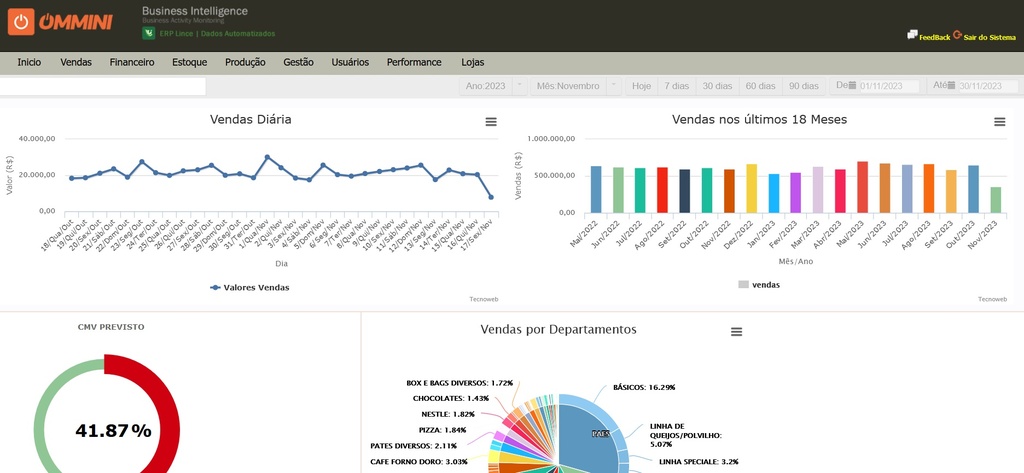Screen dimensions: 1024x473
Task: Select the 30 dias period button
Action: point(717,86)
